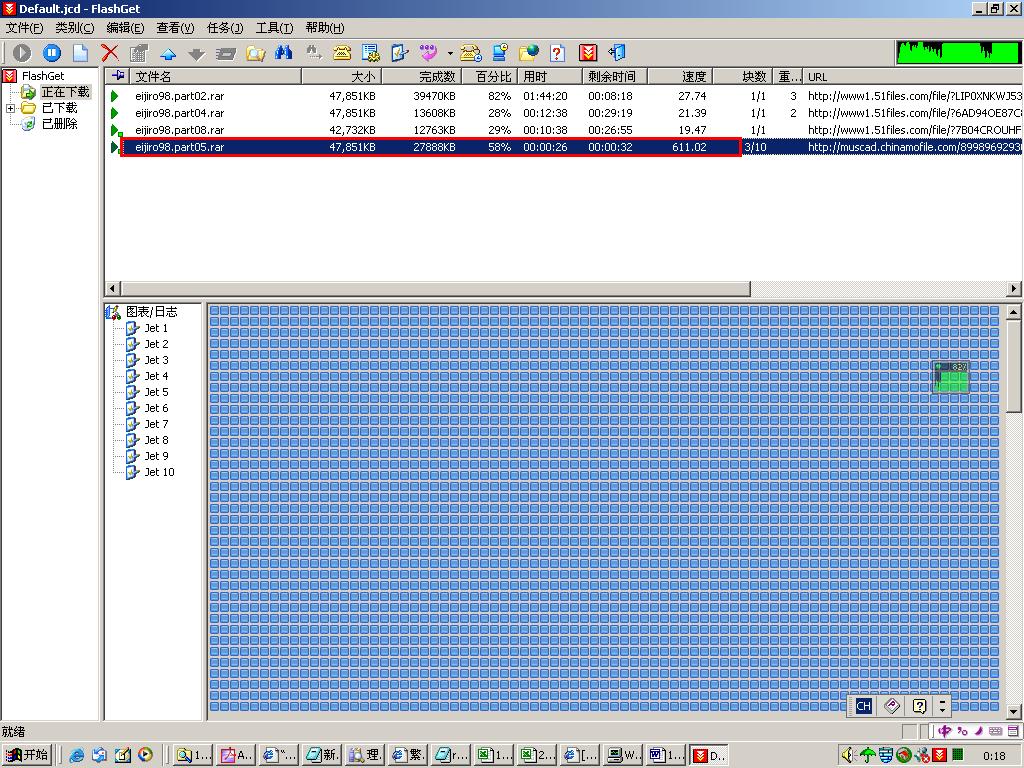Select Jet 10 in the log tree
This screenshot has width=1024, height=768.
pyautogui.click(x=159, y=472)
